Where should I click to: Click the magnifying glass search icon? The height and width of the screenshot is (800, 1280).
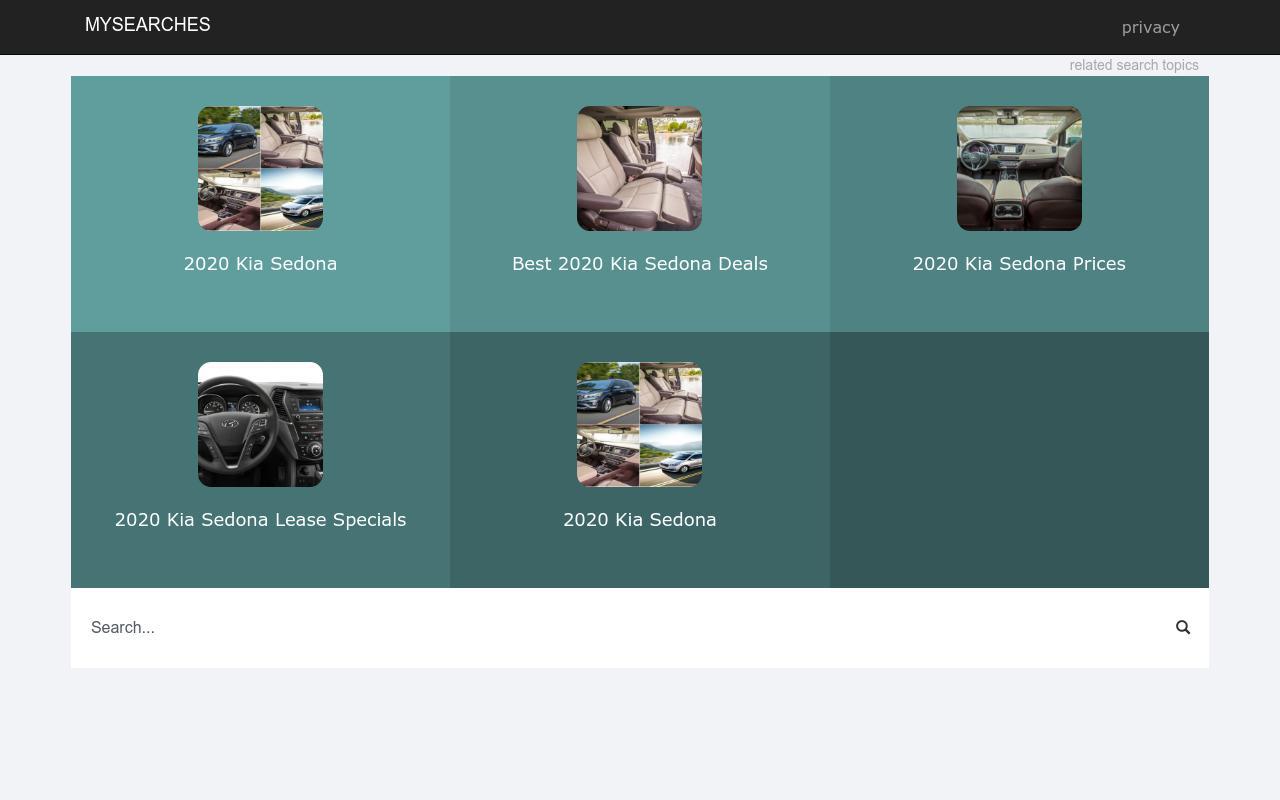(x=1183, y=627)
